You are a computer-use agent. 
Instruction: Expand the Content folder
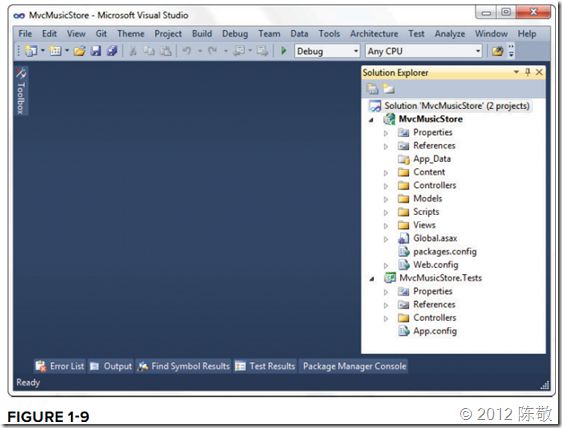[x=386, y=173]
